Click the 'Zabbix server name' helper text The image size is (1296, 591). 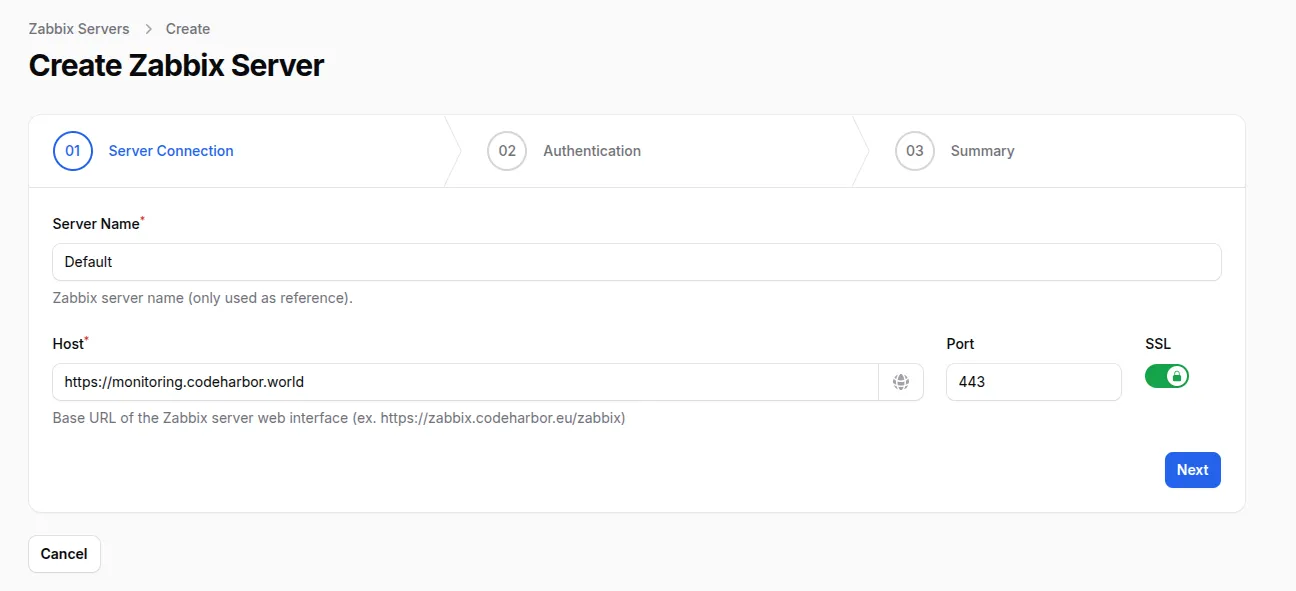pyautogui.click(x=203, y=298)
